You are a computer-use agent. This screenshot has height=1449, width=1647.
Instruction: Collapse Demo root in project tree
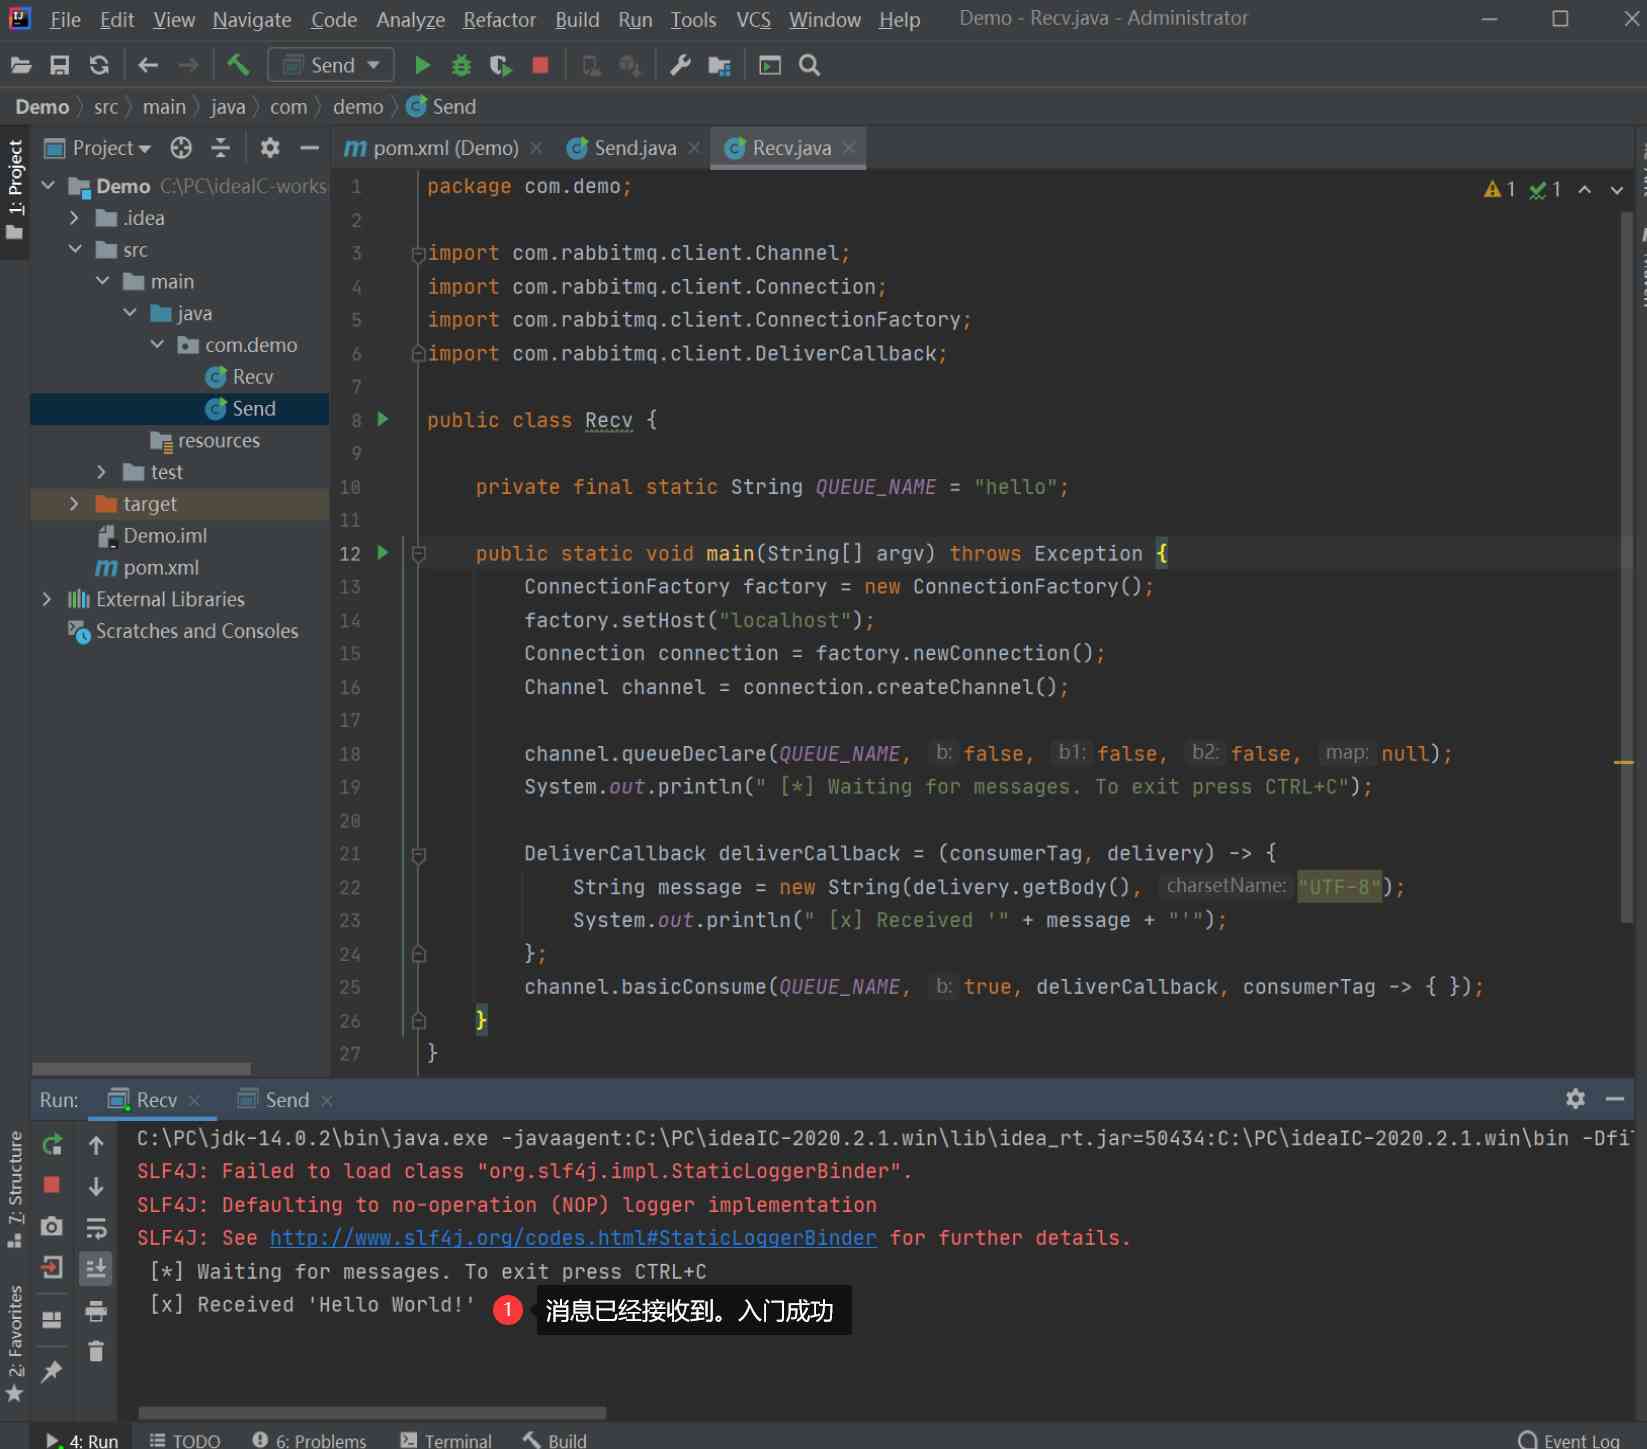click(48, 186)
